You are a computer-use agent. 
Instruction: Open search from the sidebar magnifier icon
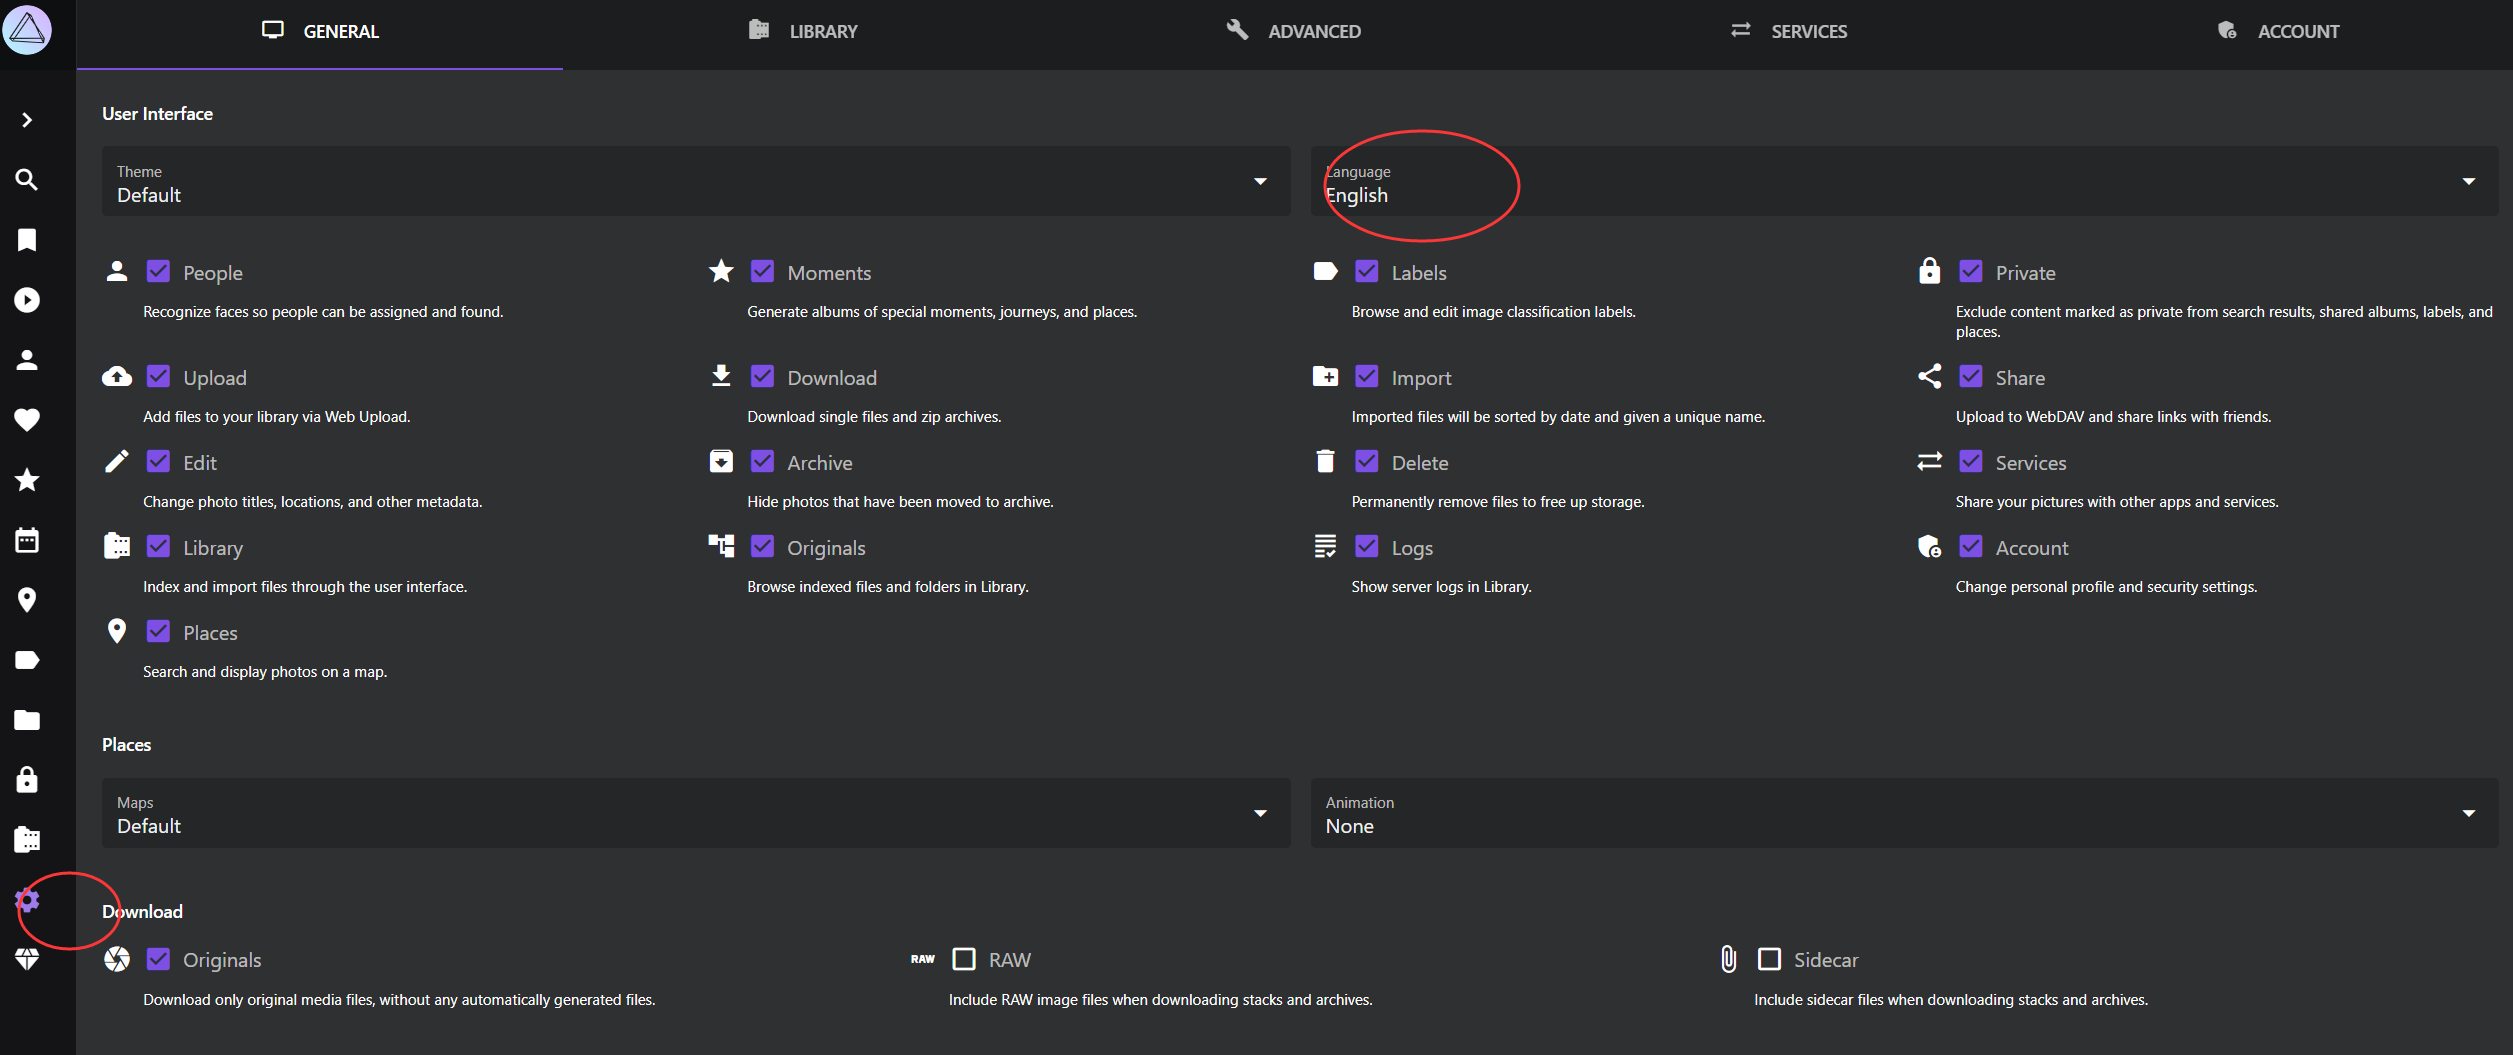point(27,180)
